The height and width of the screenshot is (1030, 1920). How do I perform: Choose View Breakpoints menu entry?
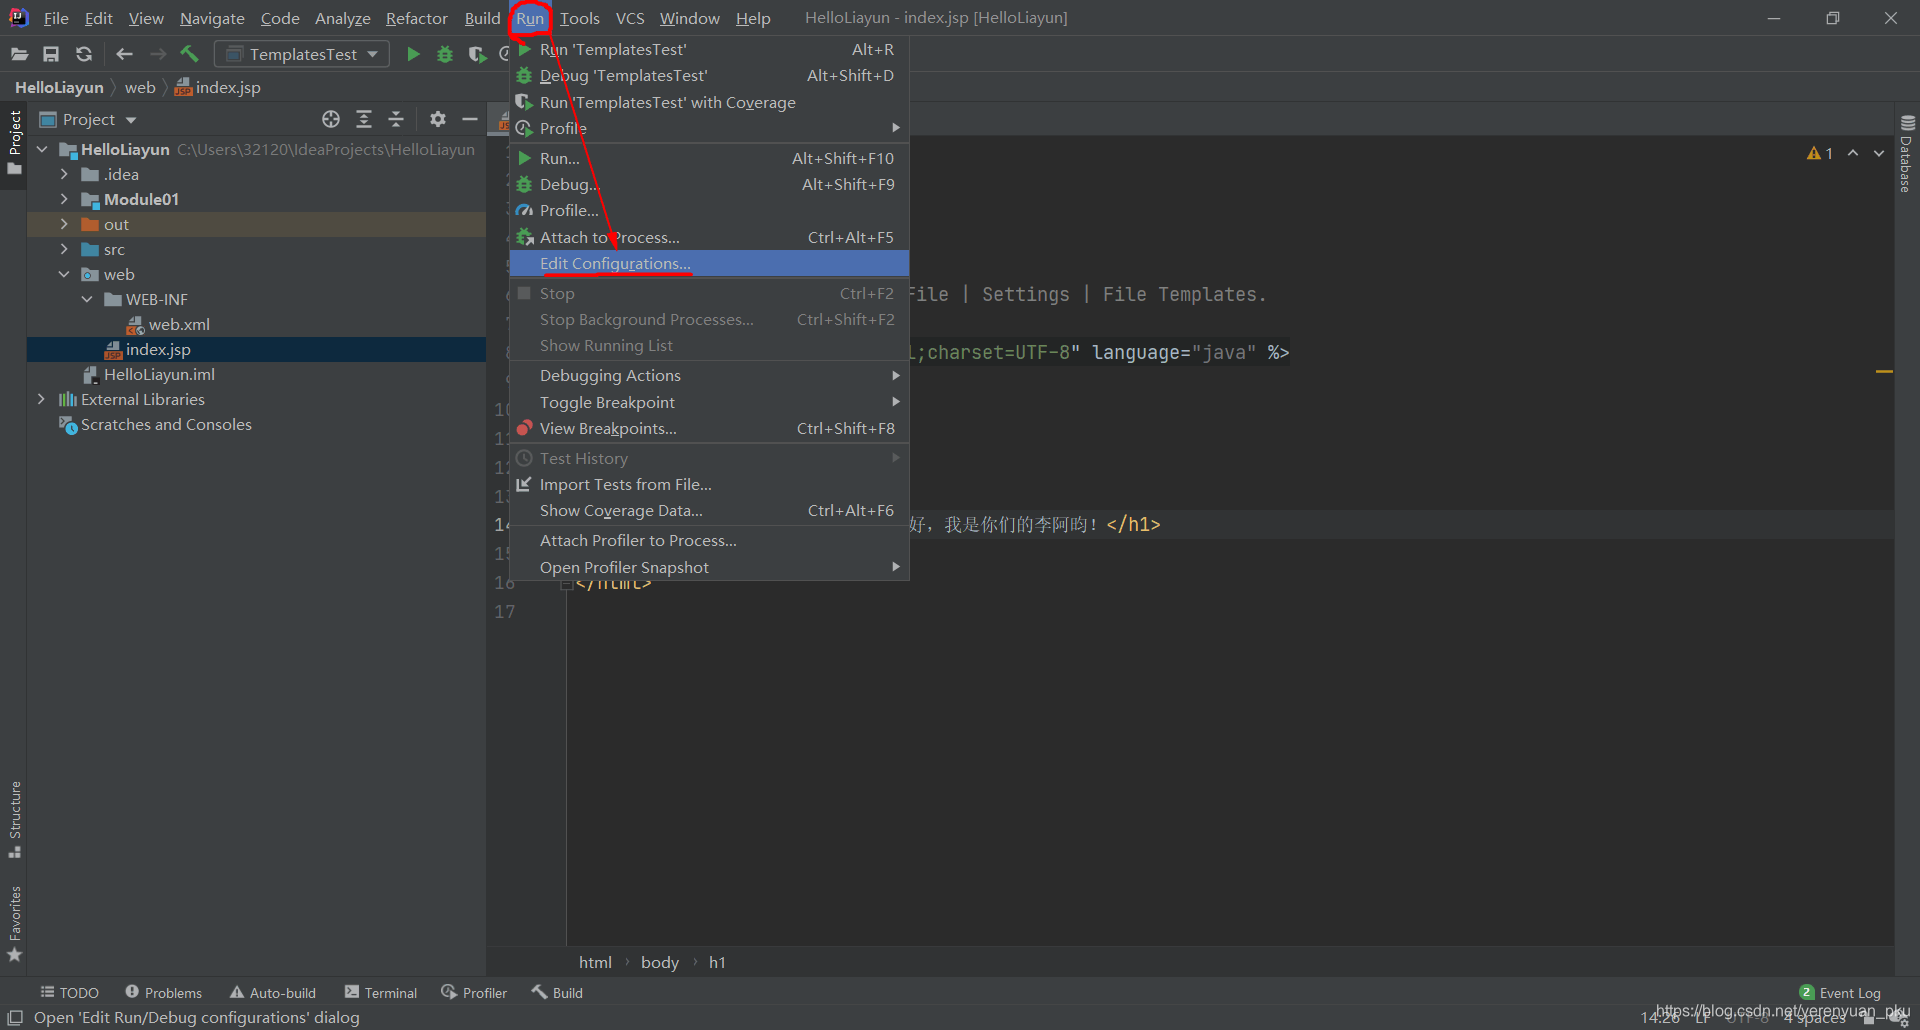[709, 428]
